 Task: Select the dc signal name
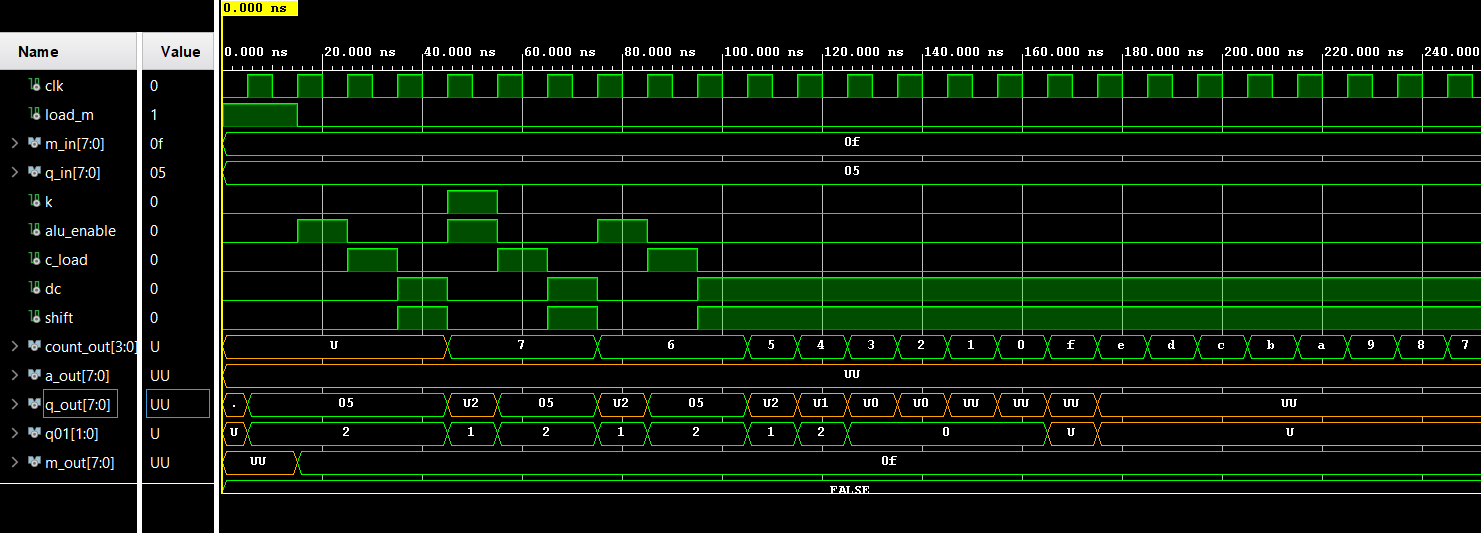53,289
